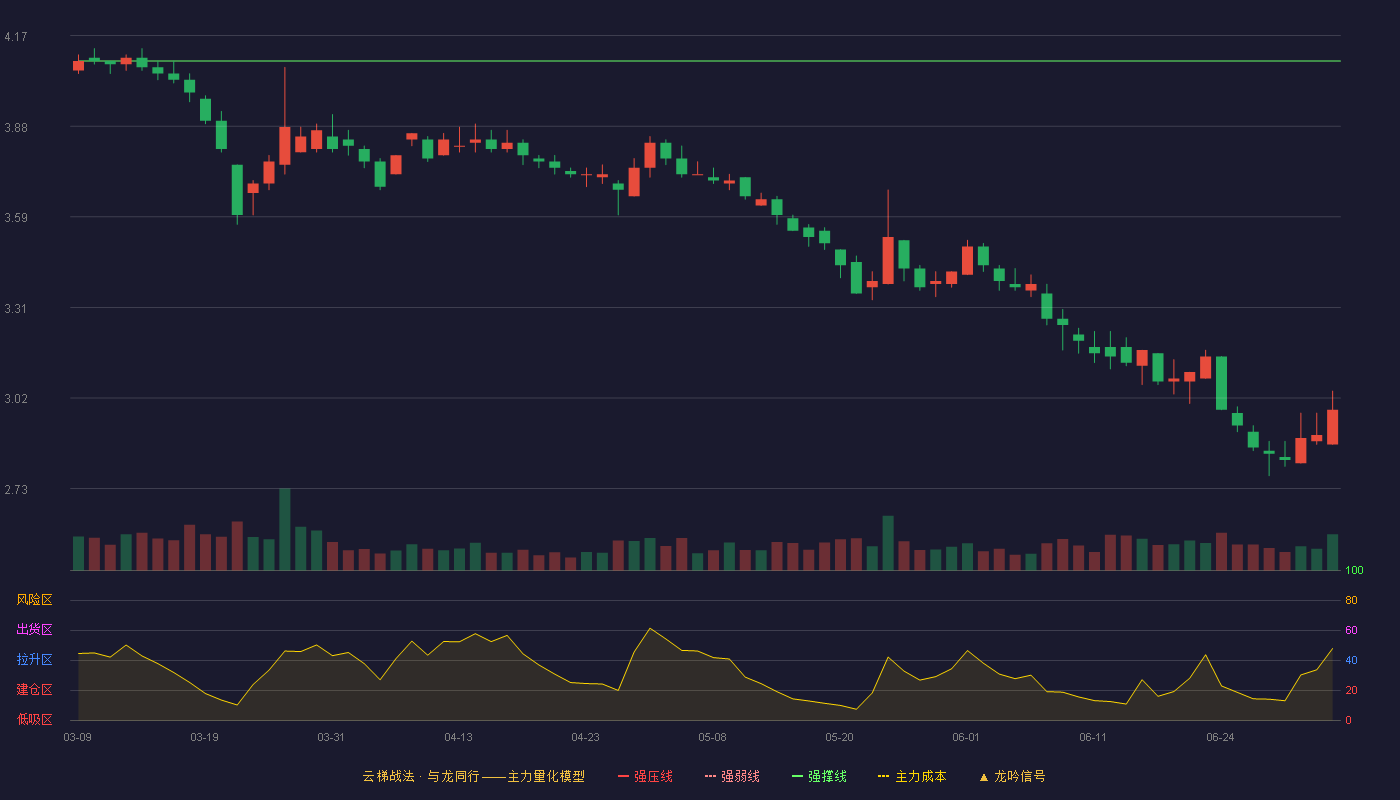This screenshot has width=1400, height=800.
Task: Click the 低吸区 zone label
Action: coord(34,719)
